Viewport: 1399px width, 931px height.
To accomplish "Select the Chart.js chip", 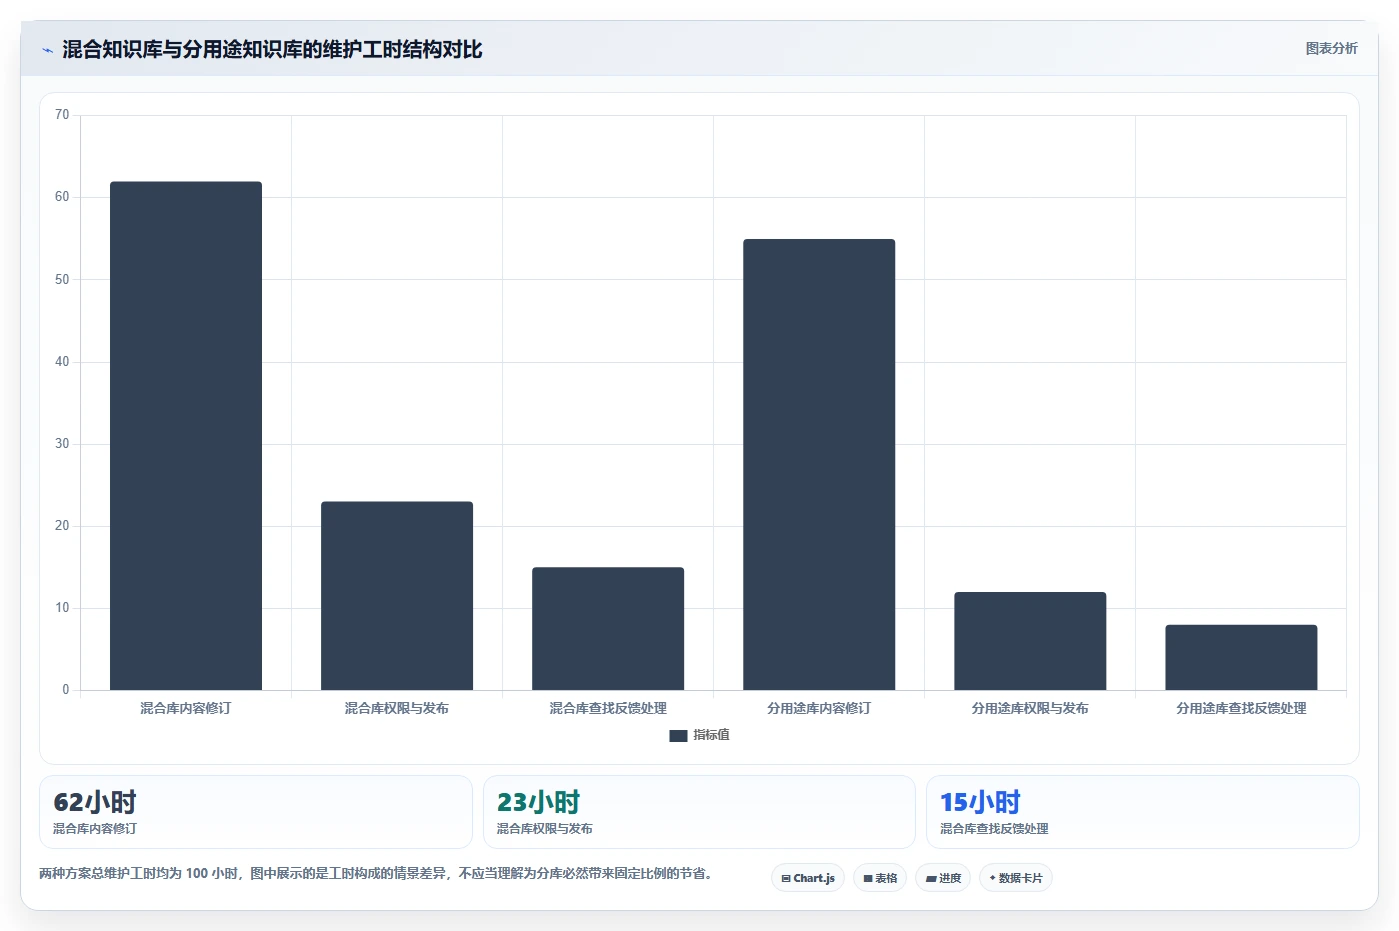I will click(808, 878).
